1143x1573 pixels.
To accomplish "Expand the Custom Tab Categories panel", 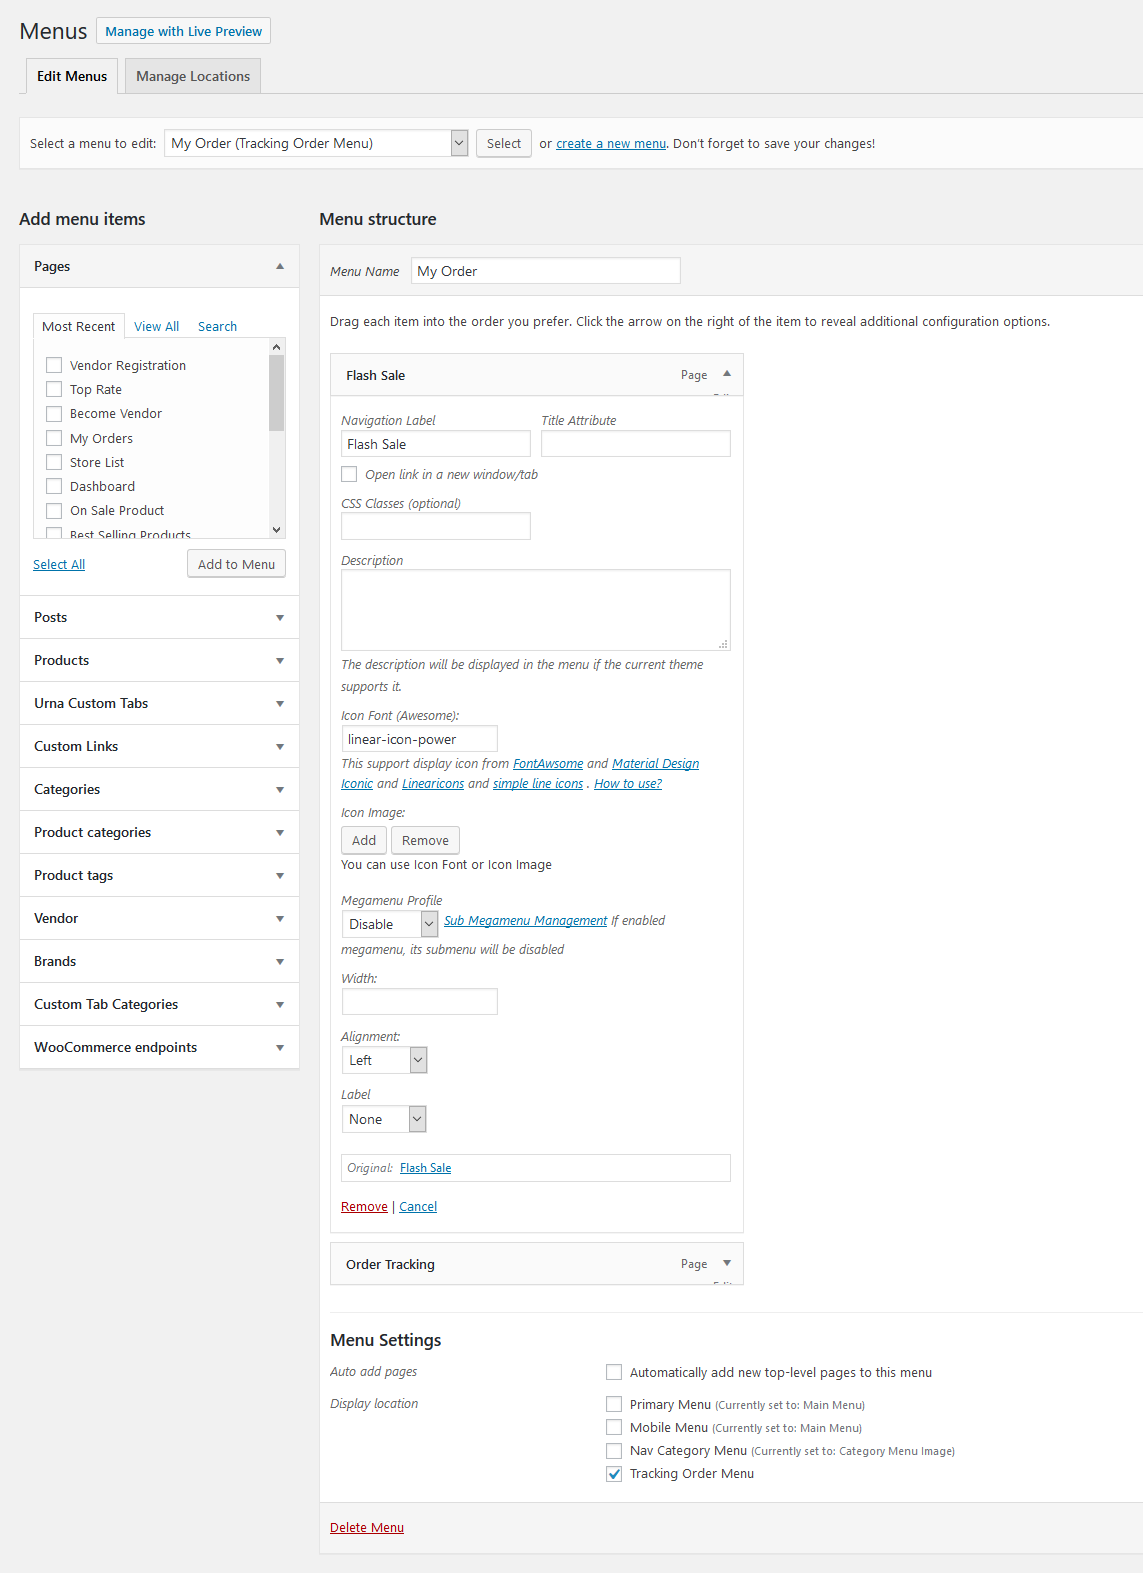I will tap(159, 1004).
